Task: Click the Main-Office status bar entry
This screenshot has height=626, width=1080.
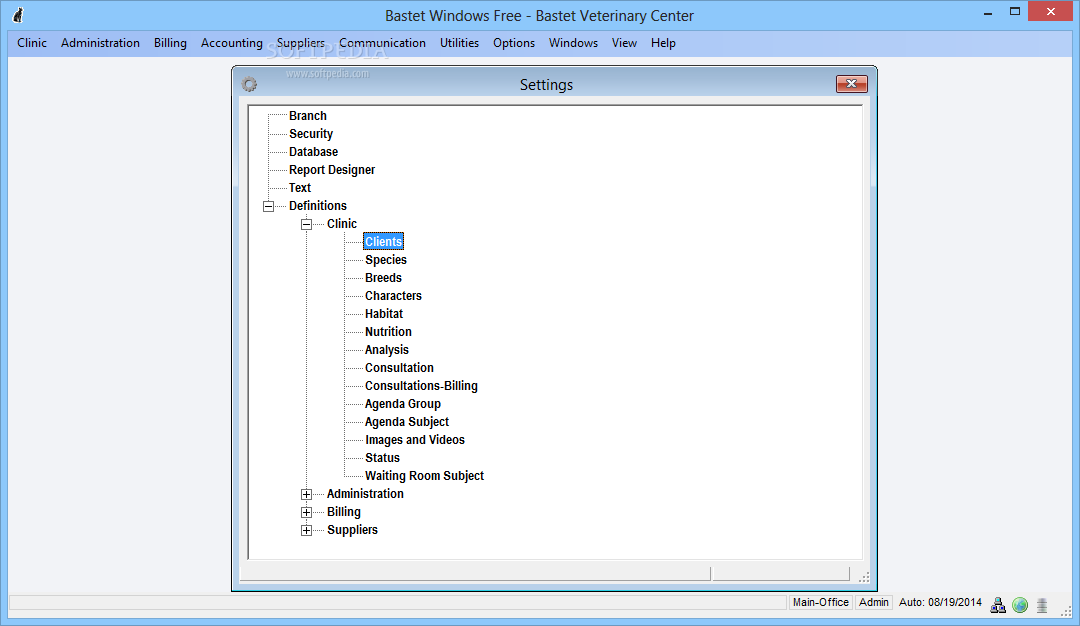Action: point(820,603)
